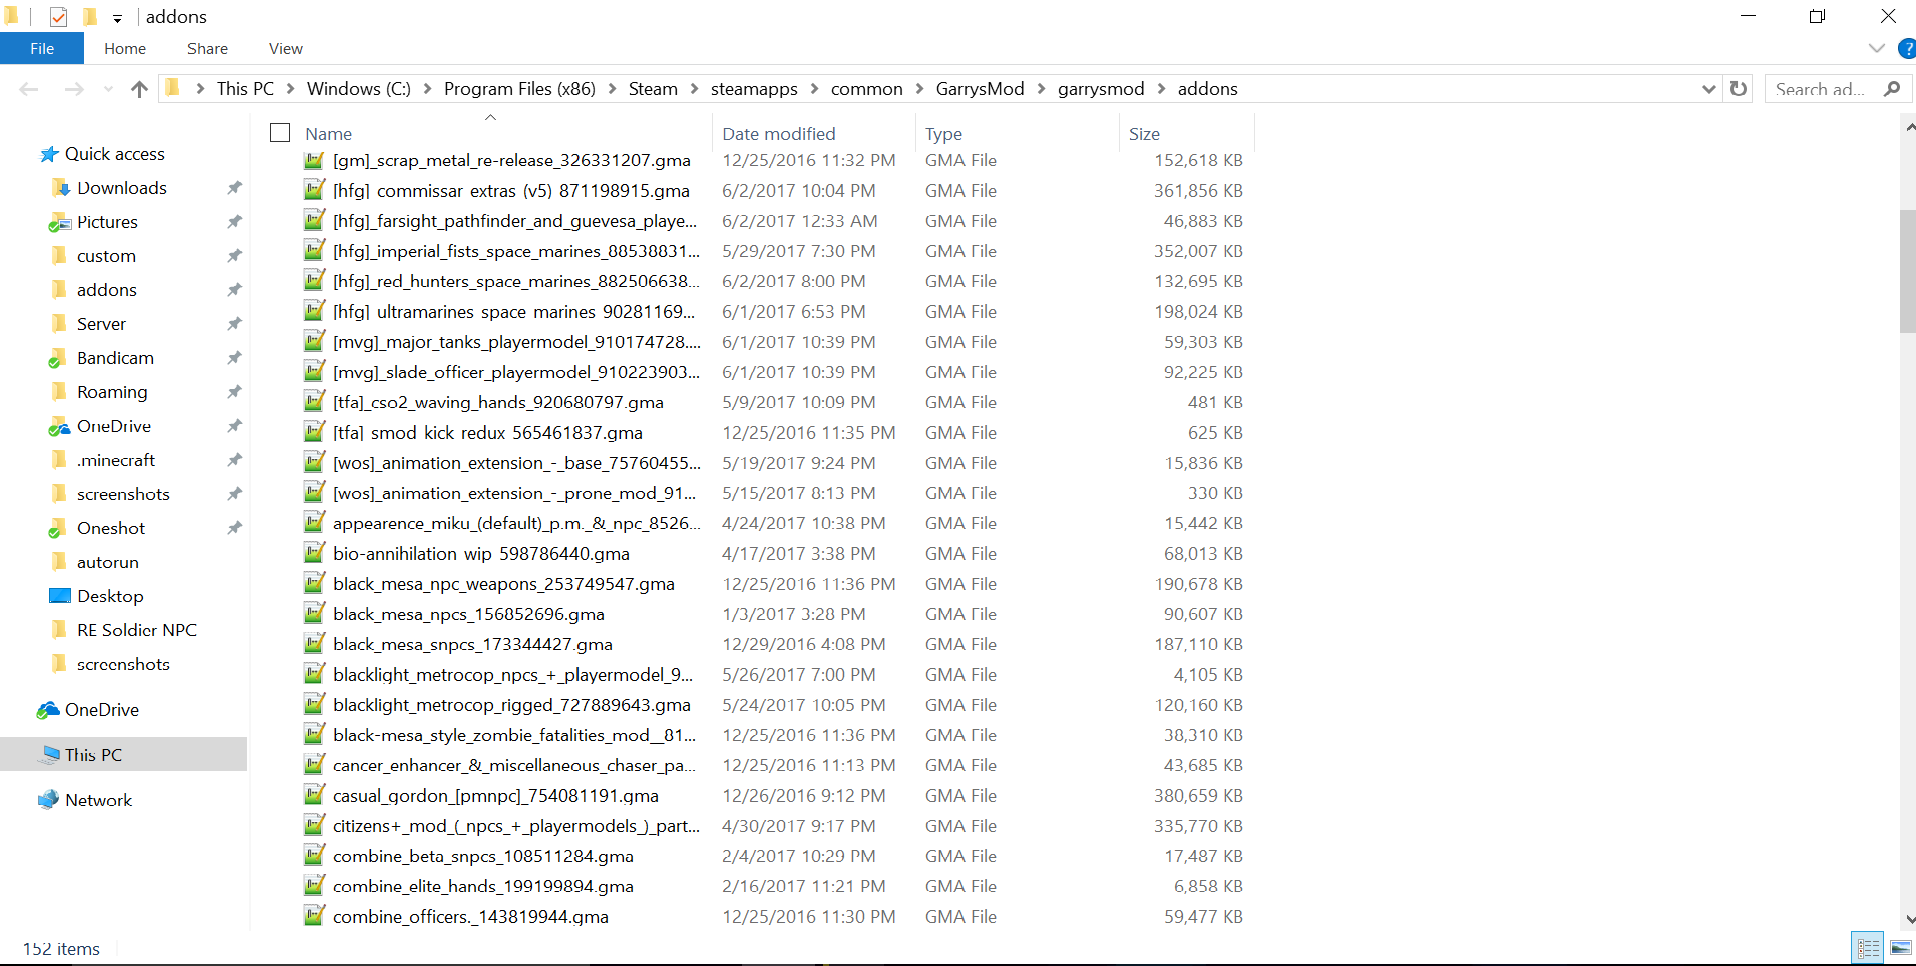Refresh the addons folder view
The width and height of the screenshot is (1916, 966).
[x=1738, y=88]
